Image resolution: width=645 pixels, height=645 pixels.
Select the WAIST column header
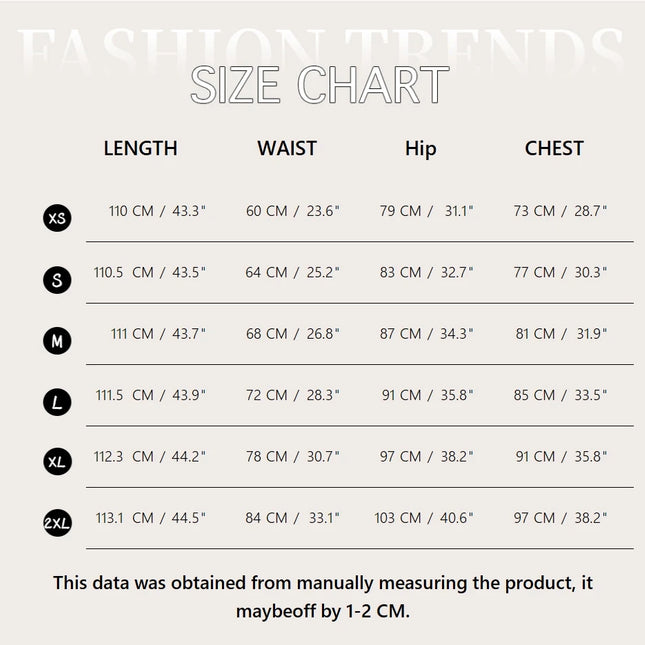click(287, 148)
